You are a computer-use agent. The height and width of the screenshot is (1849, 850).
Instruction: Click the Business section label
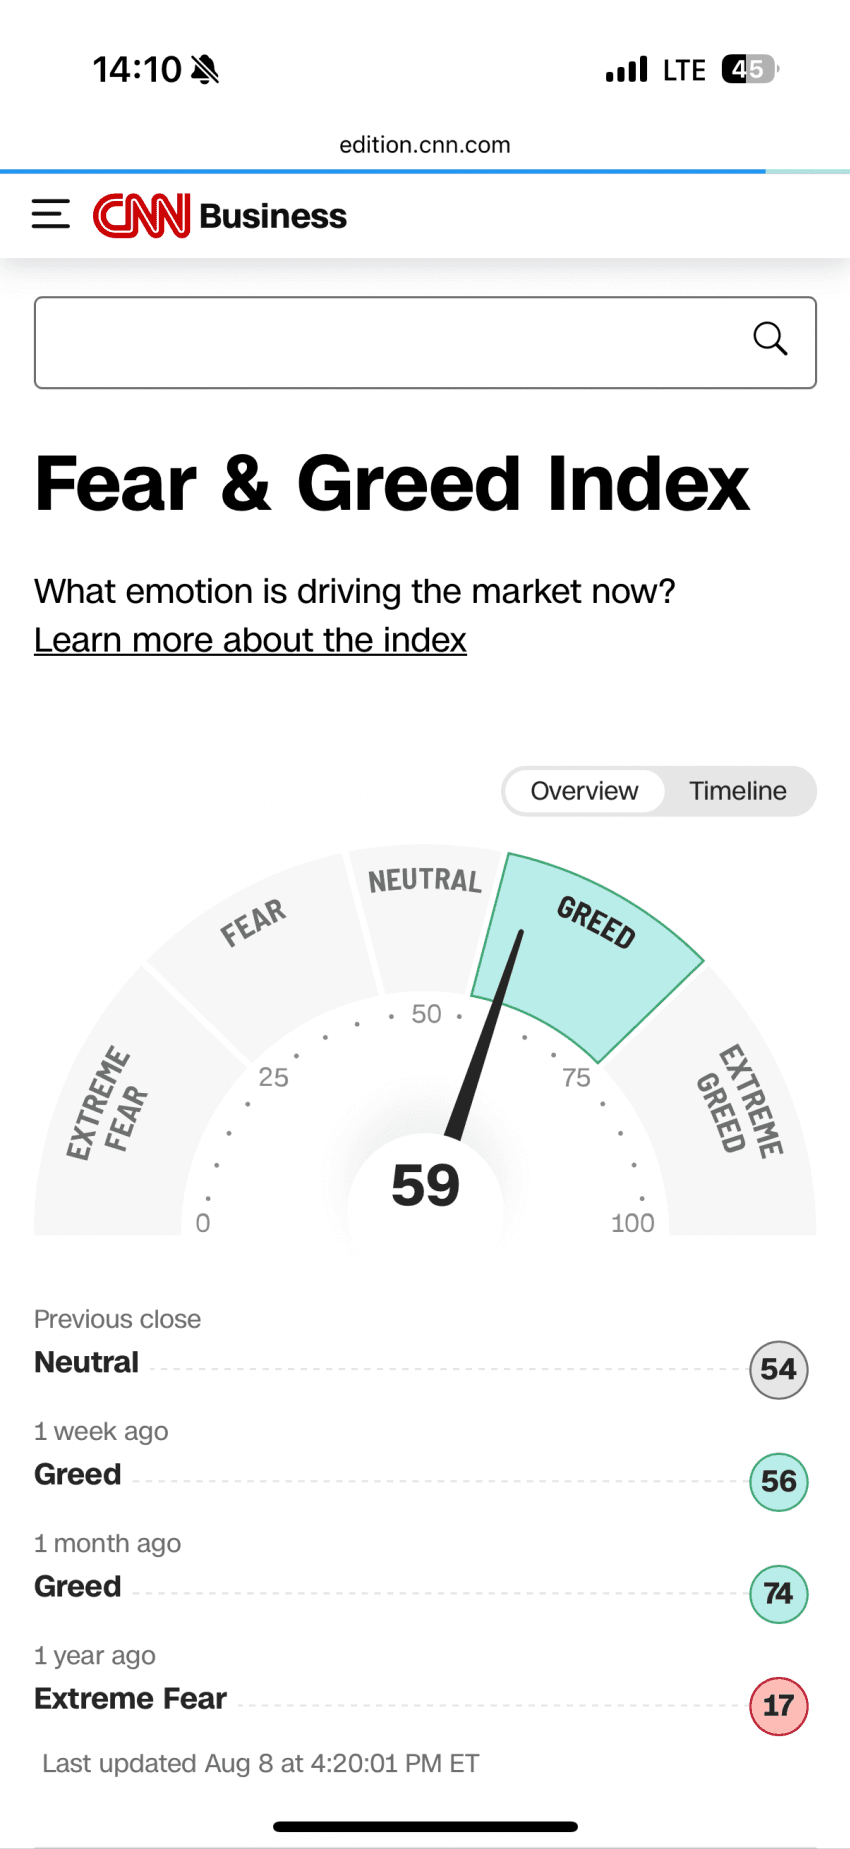(273, 216)
